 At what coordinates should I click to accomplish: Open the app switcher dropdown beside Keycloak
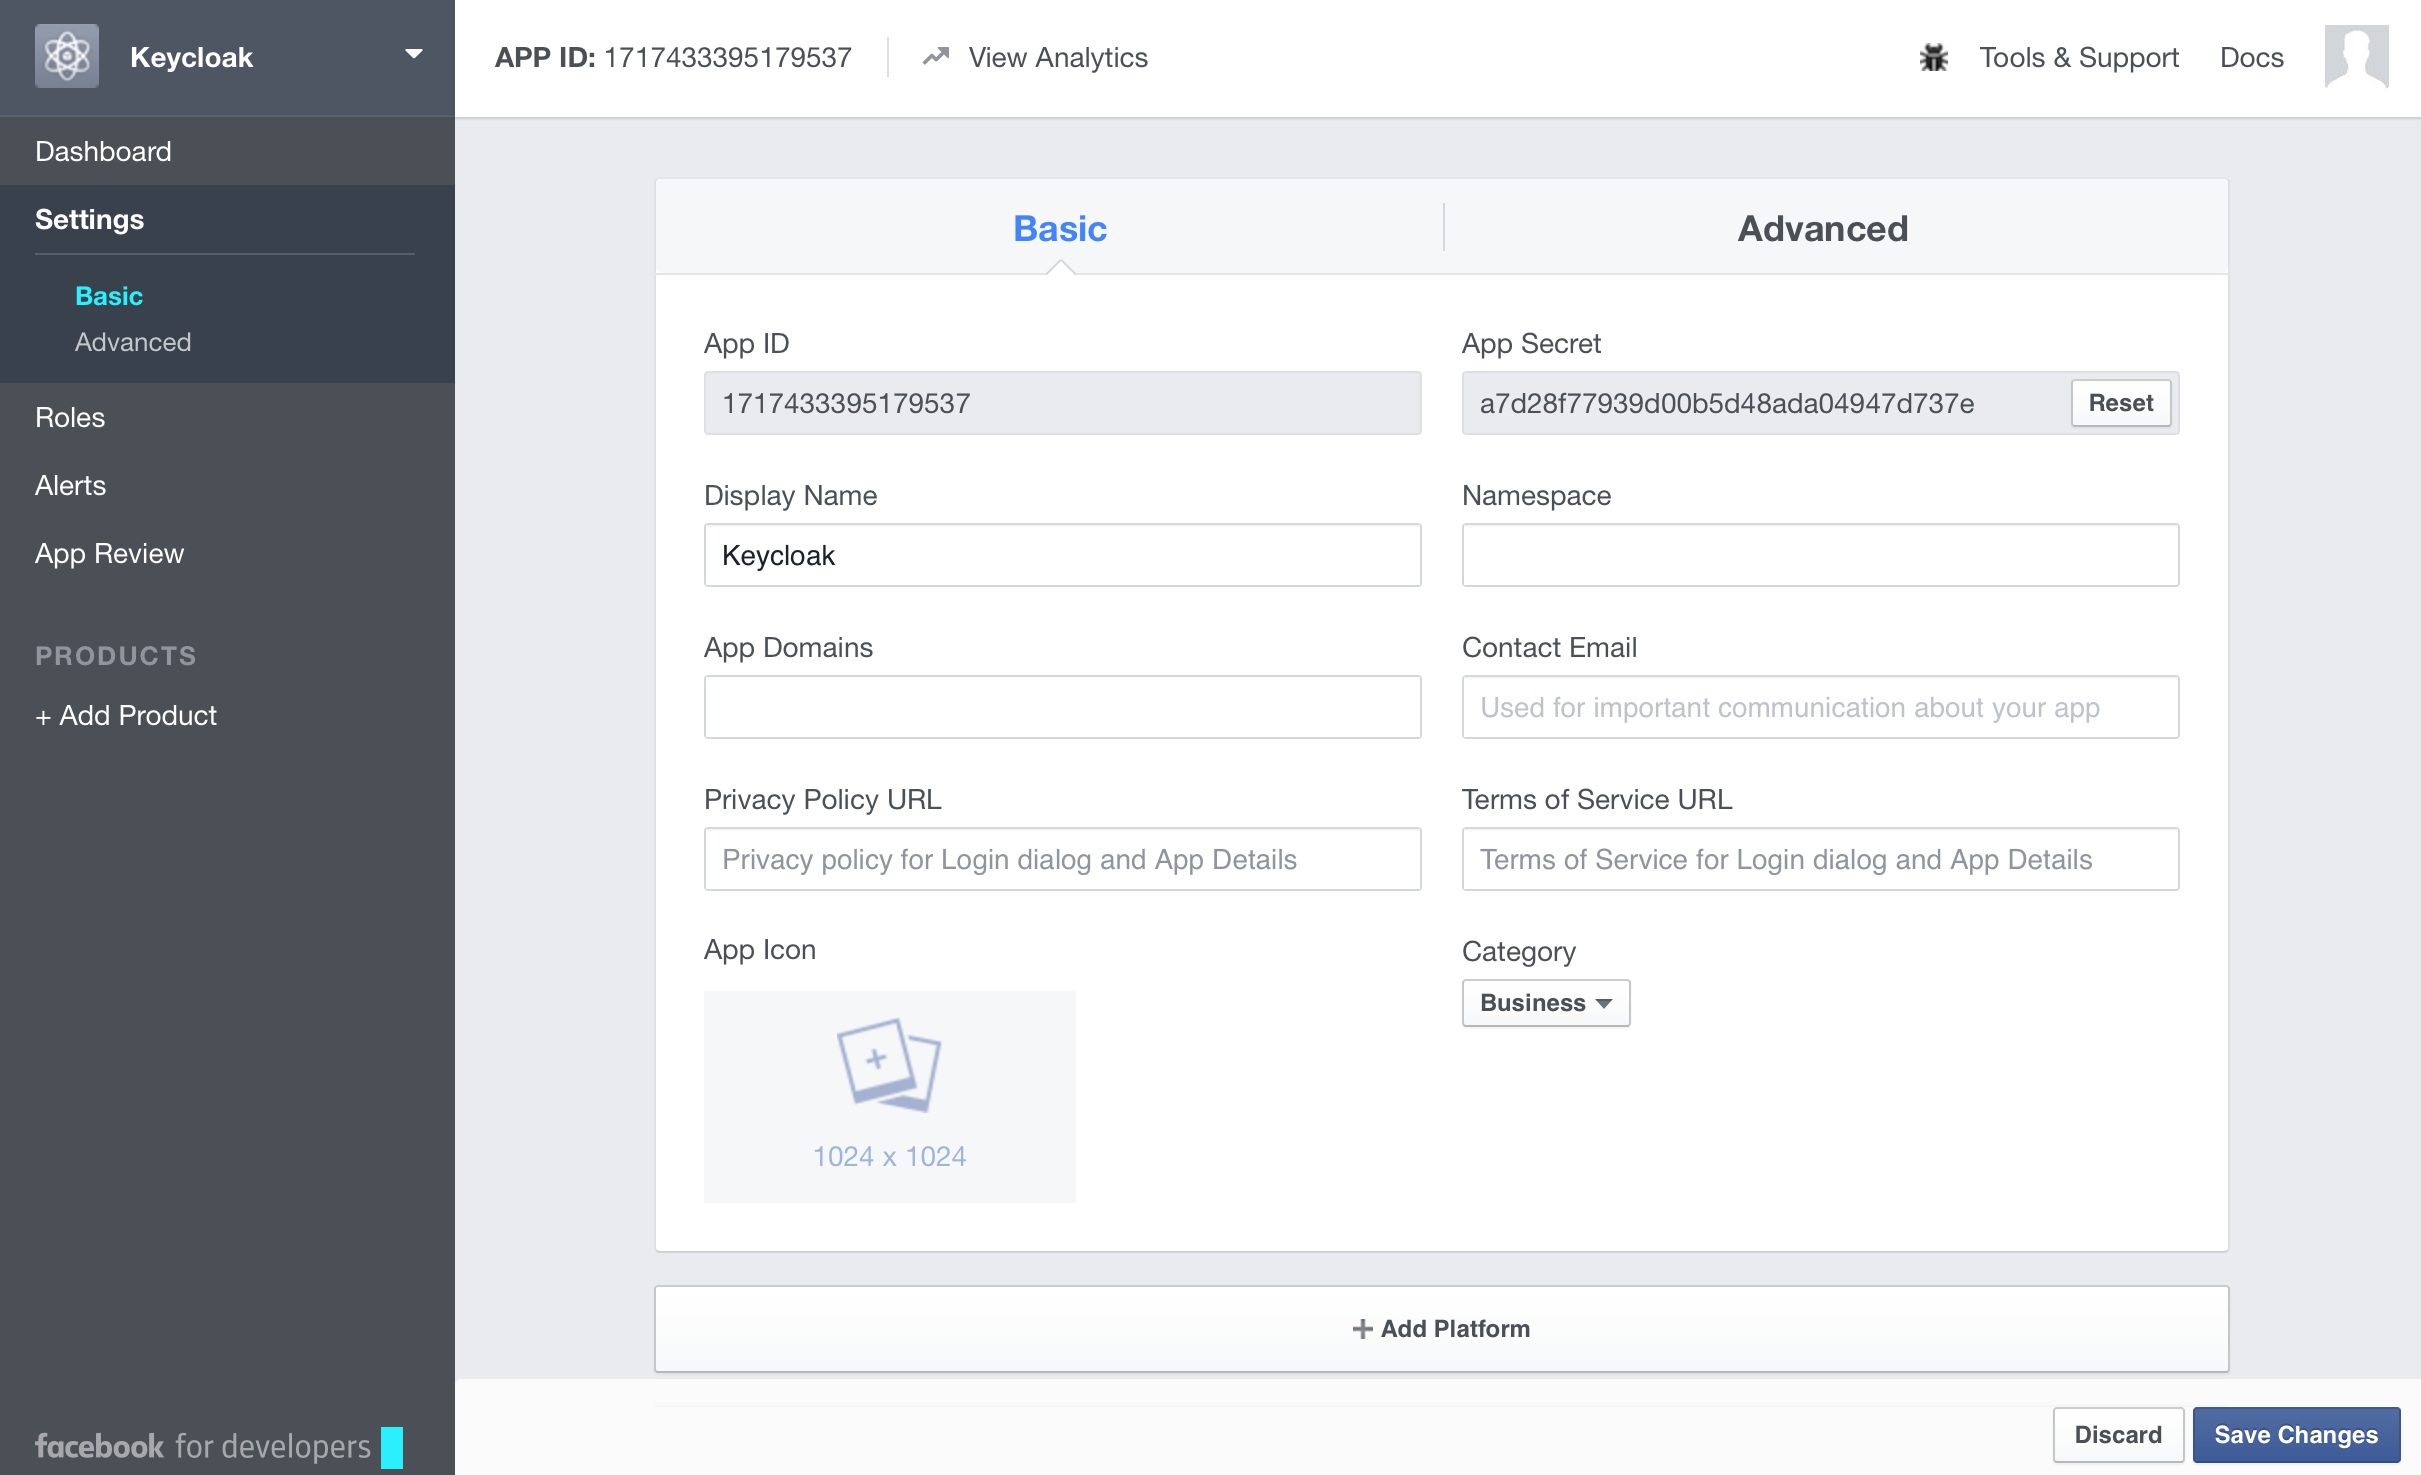click(x=413, y=54)
